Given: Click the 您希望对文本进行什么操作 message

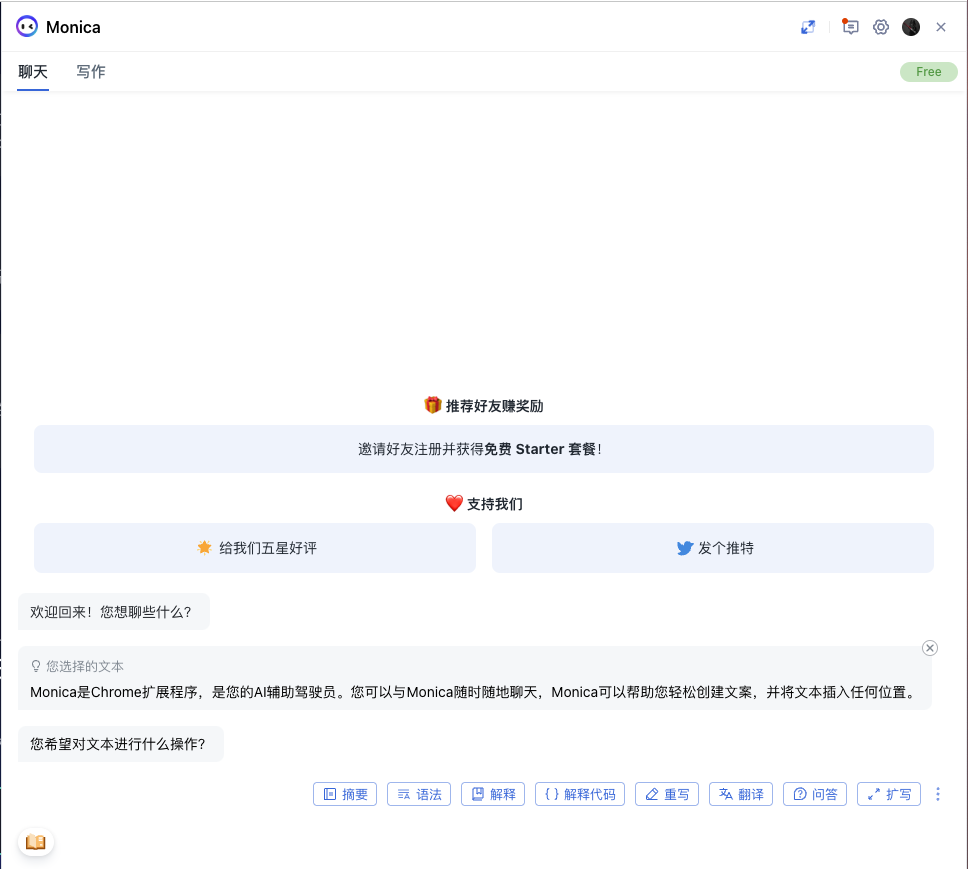Looking at the screenshot, I should click(x=120, y=744).
